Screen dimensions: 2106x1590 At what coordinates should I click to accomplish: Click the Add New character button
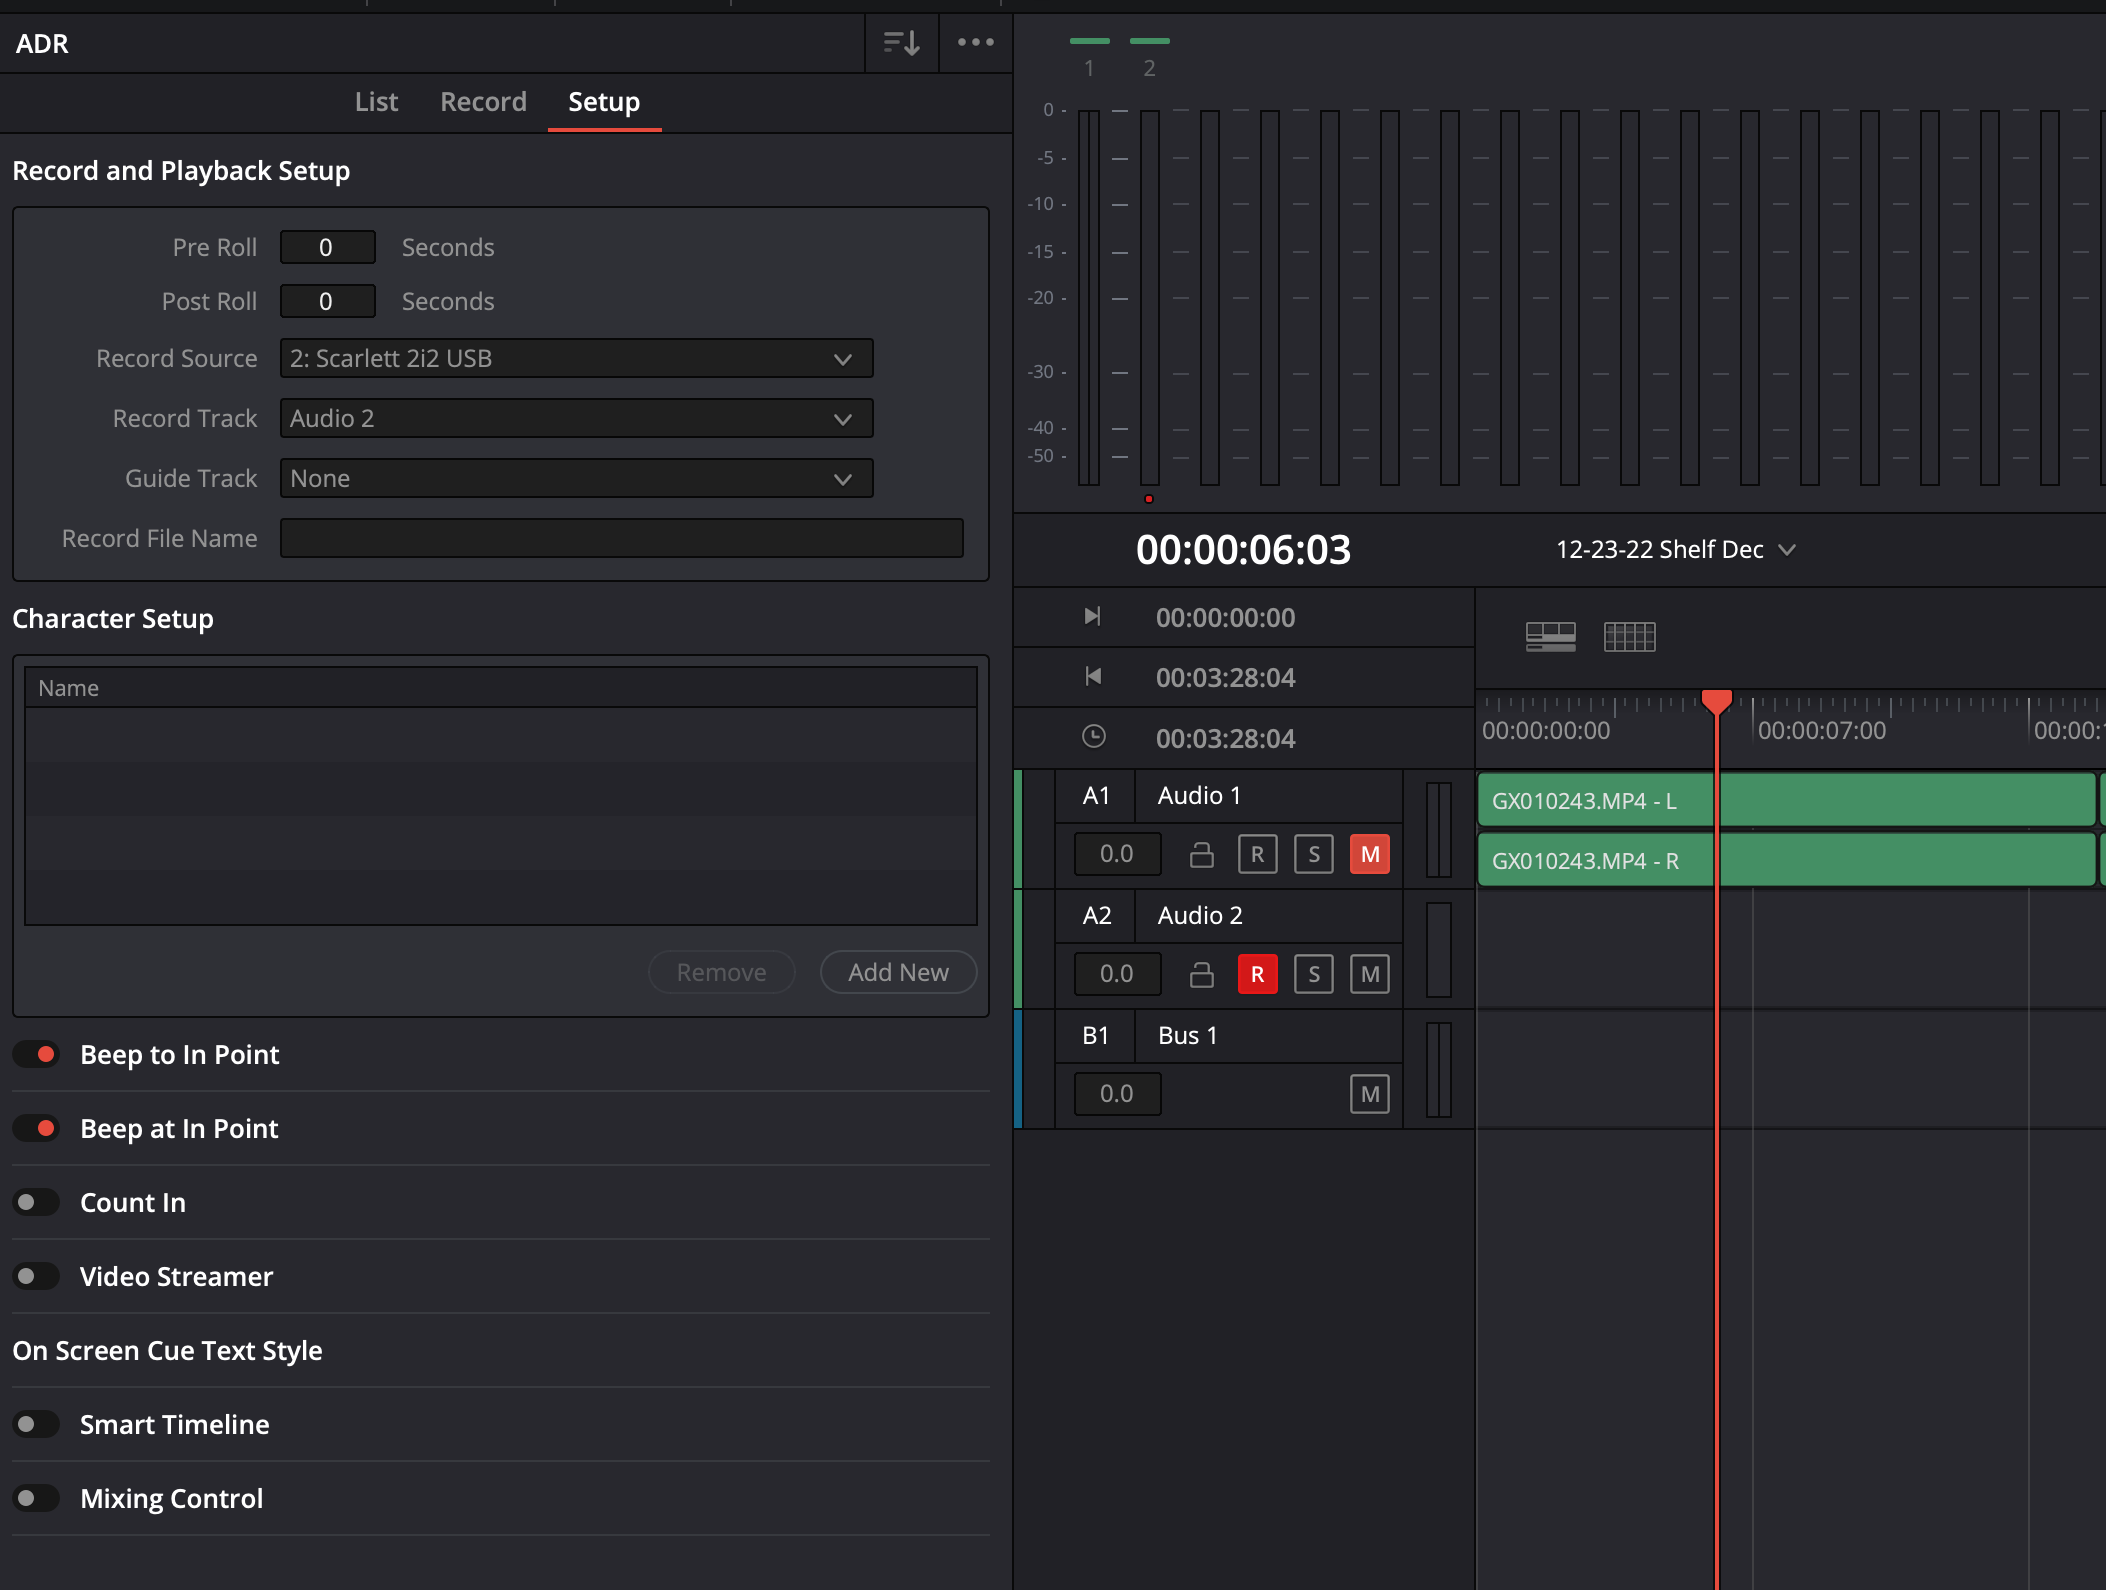(x=898, y=972)
